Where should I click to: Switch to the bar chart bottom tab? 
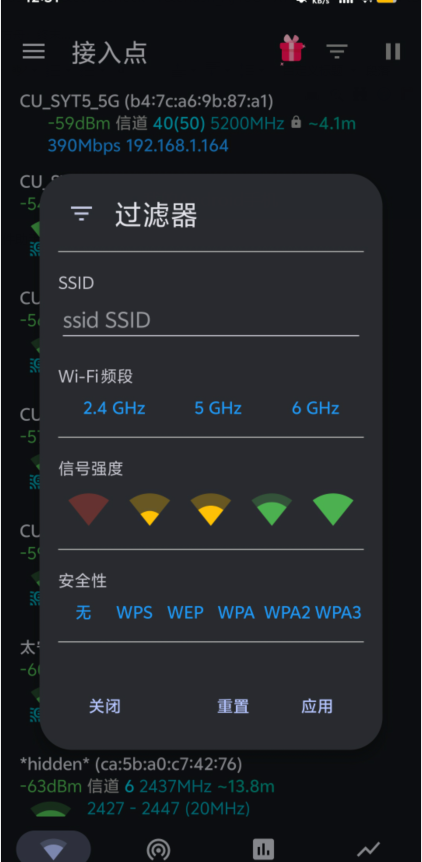(x=264, y=850)
